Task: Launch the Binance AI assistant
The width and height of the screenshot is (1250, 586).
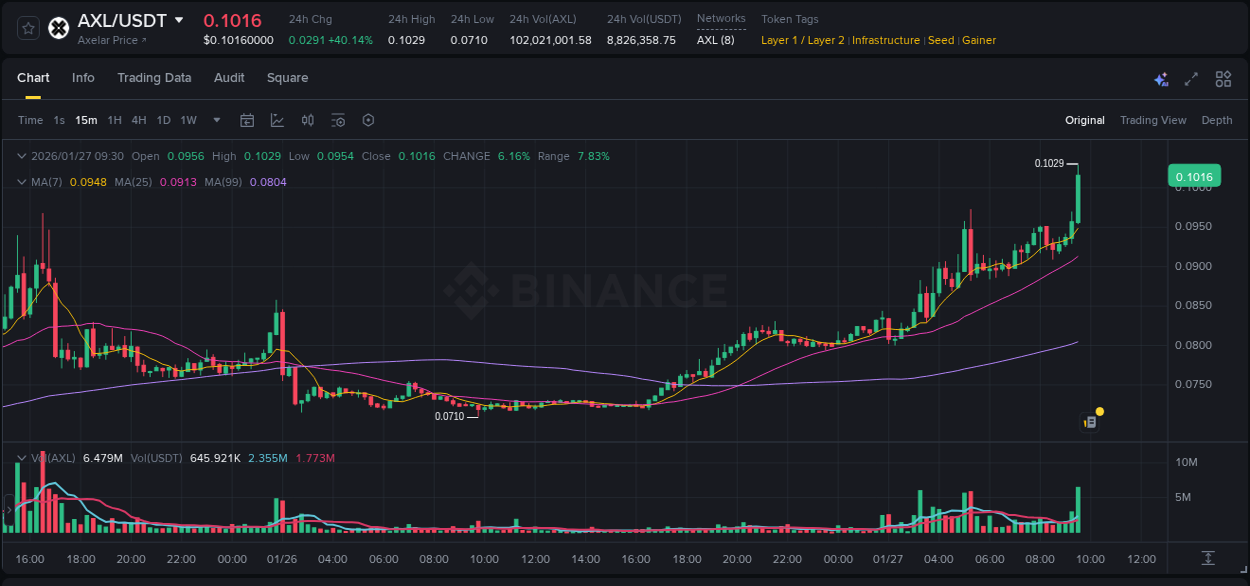Action: point(1161,78)
